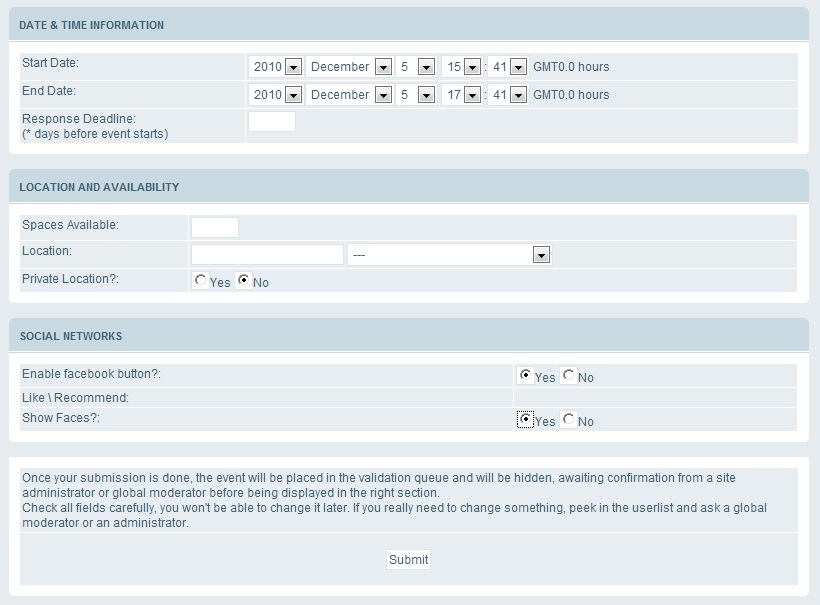This screenshot has width=820, height=605.
Task: Click the Submit button
Action: click(x=408, y=560)
